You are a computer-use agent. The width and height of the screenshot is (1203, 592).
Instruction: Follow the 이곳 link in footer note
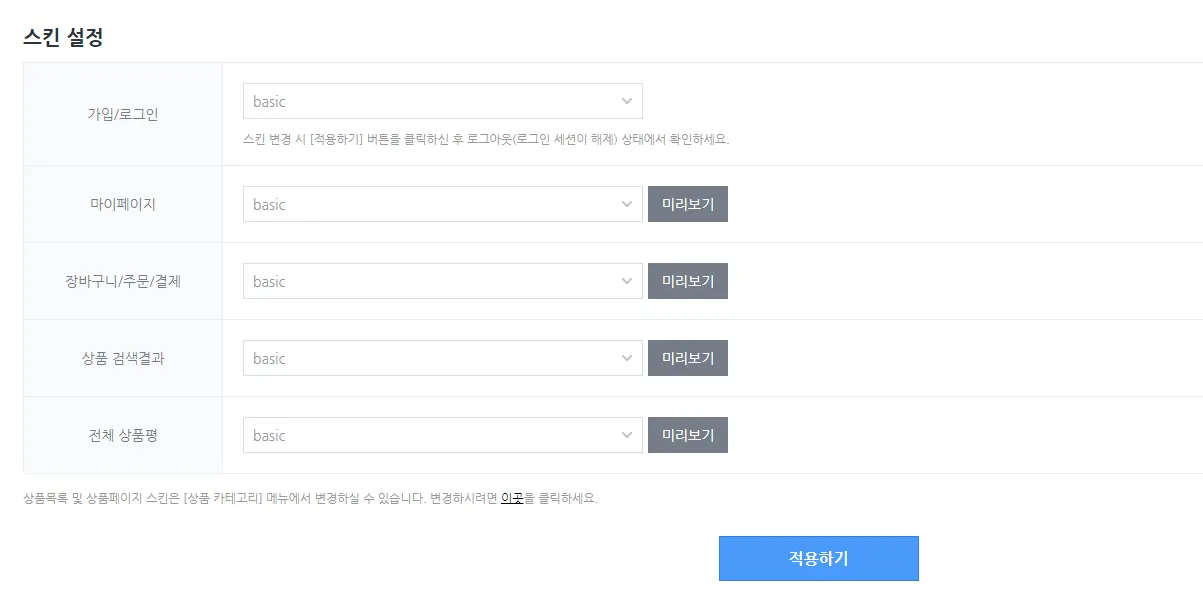coord(512,498)
